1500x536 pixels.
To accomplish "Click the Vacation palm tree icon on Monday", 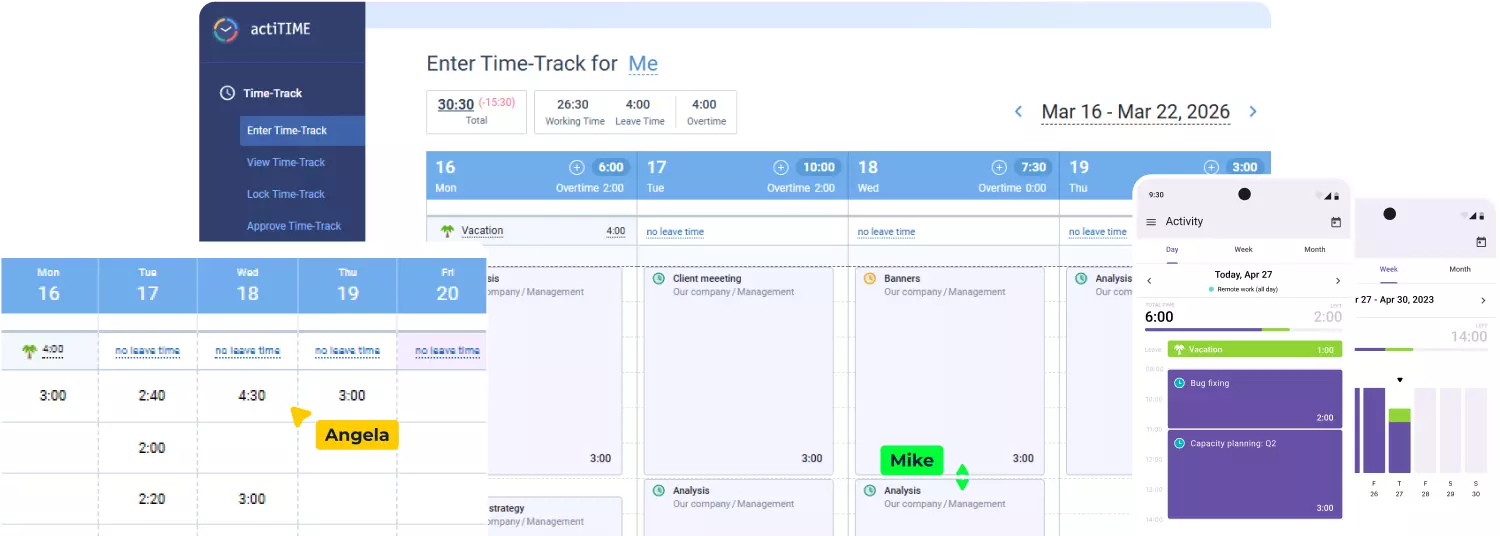I will 447,231.
